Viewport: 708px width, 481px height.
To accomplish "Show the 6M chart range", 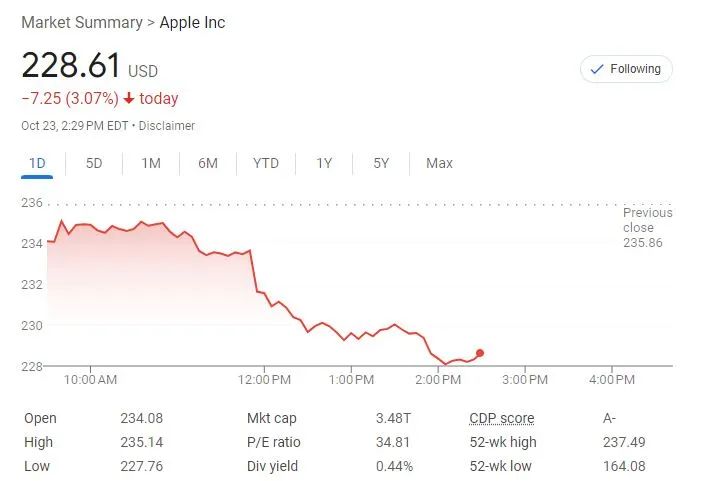I will click(208, 163).
